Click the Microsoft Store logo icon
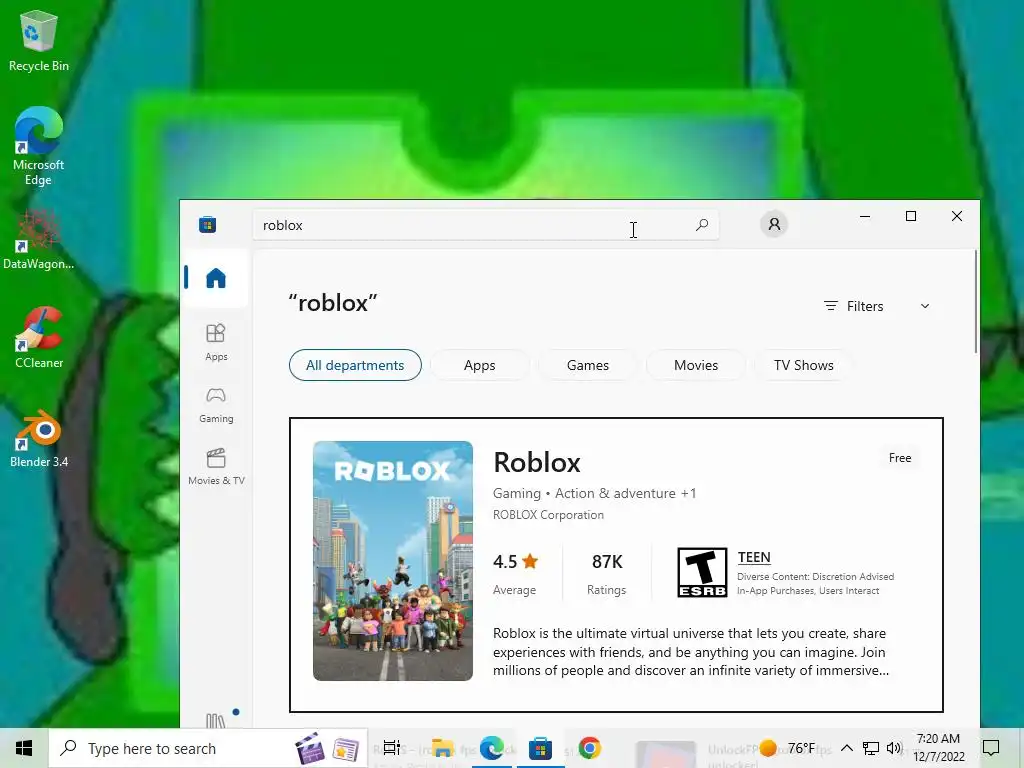The image size is (1024, 768). coord(208,225)
